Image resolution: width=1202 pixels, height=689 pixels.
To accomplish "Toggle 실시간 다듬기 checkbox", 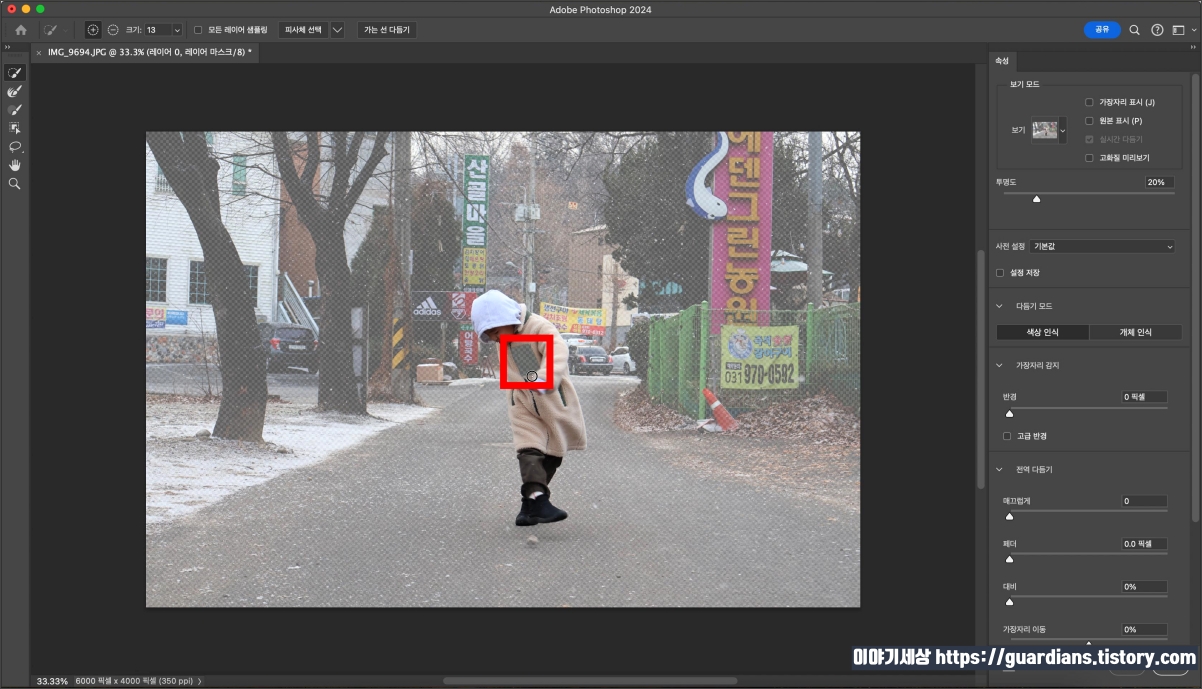I will tap(1090, 139).
